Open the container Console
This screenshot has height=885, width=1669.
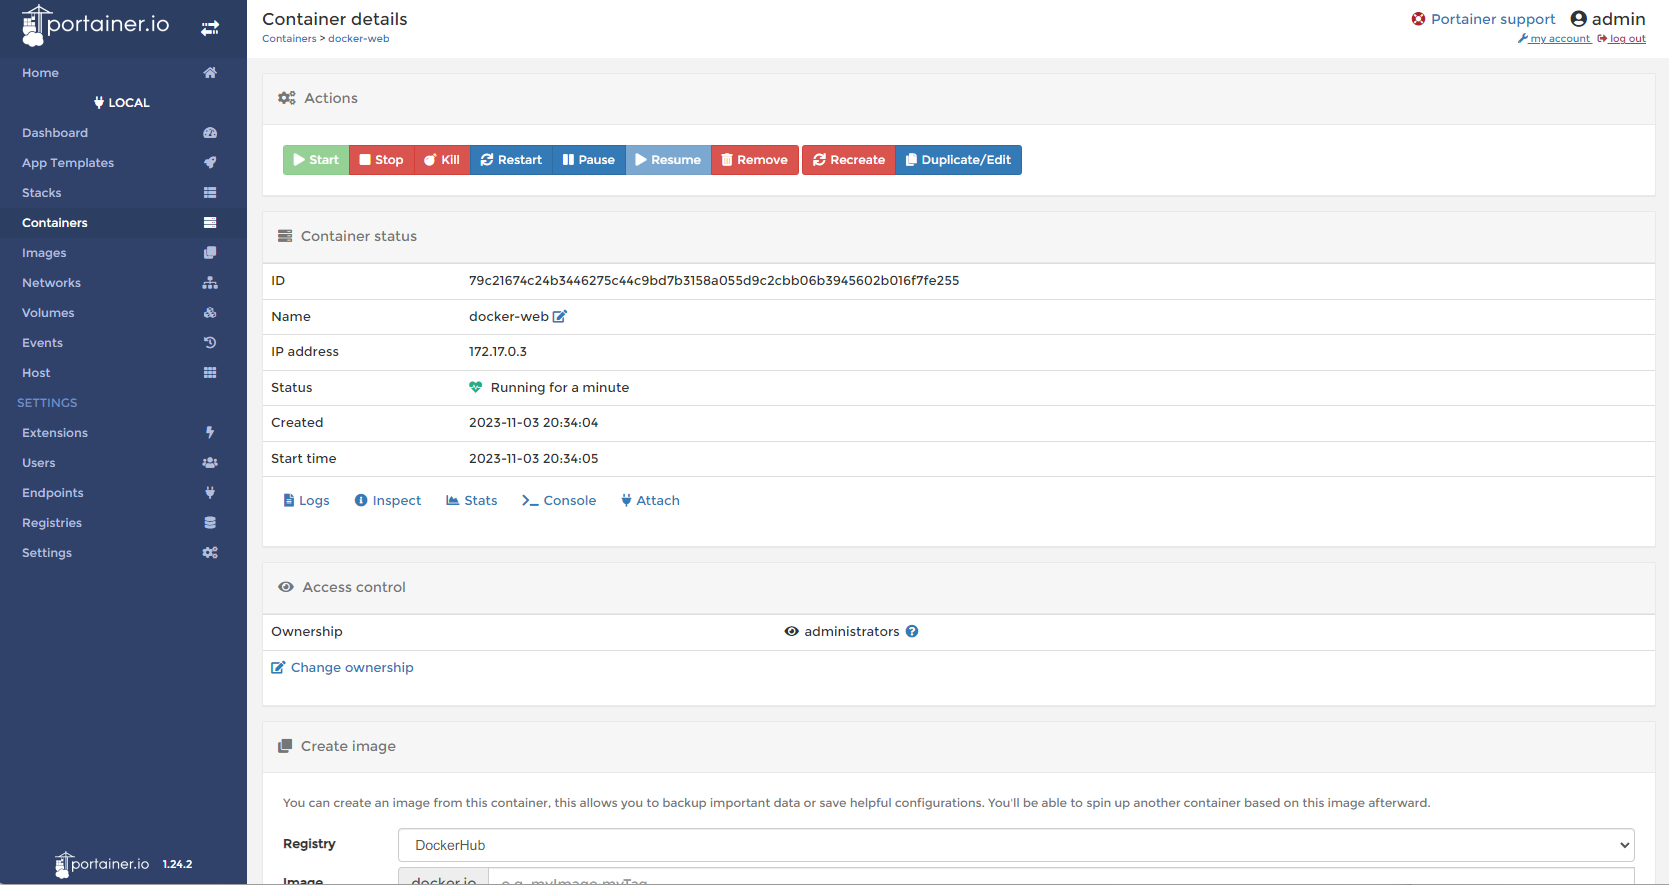pos(559,501)
